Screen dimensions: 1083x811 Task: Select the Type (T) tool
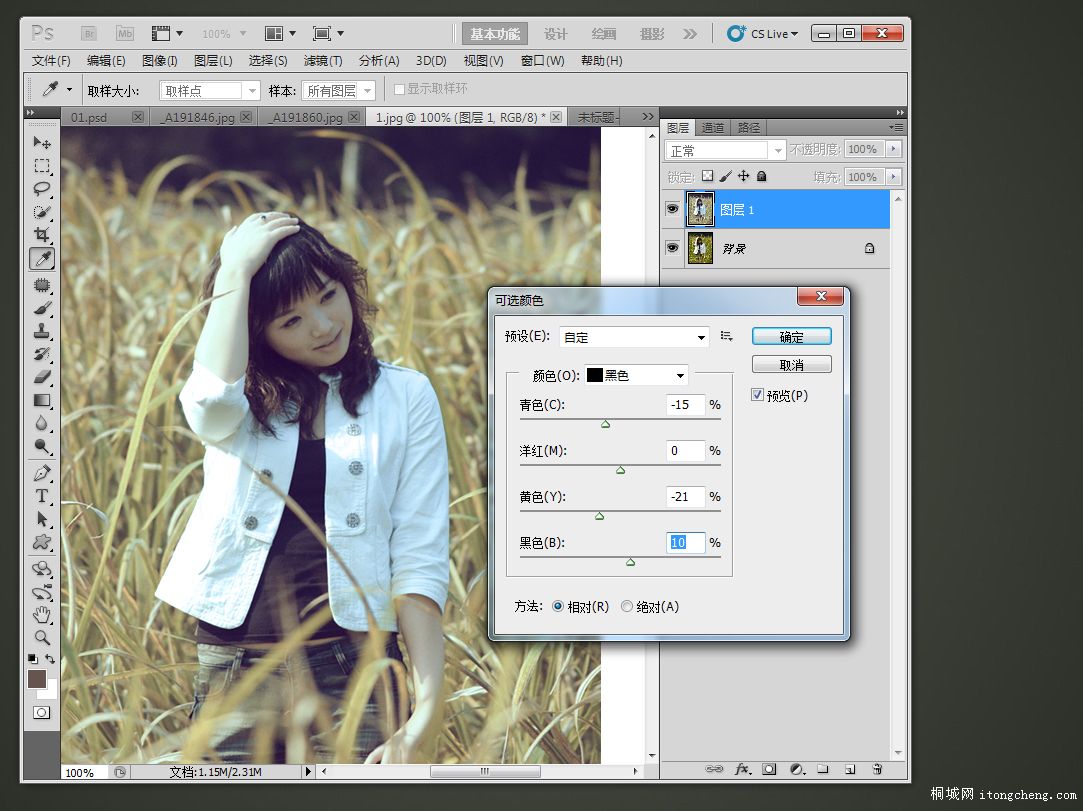pyautogui.click(x=42, y=496)
